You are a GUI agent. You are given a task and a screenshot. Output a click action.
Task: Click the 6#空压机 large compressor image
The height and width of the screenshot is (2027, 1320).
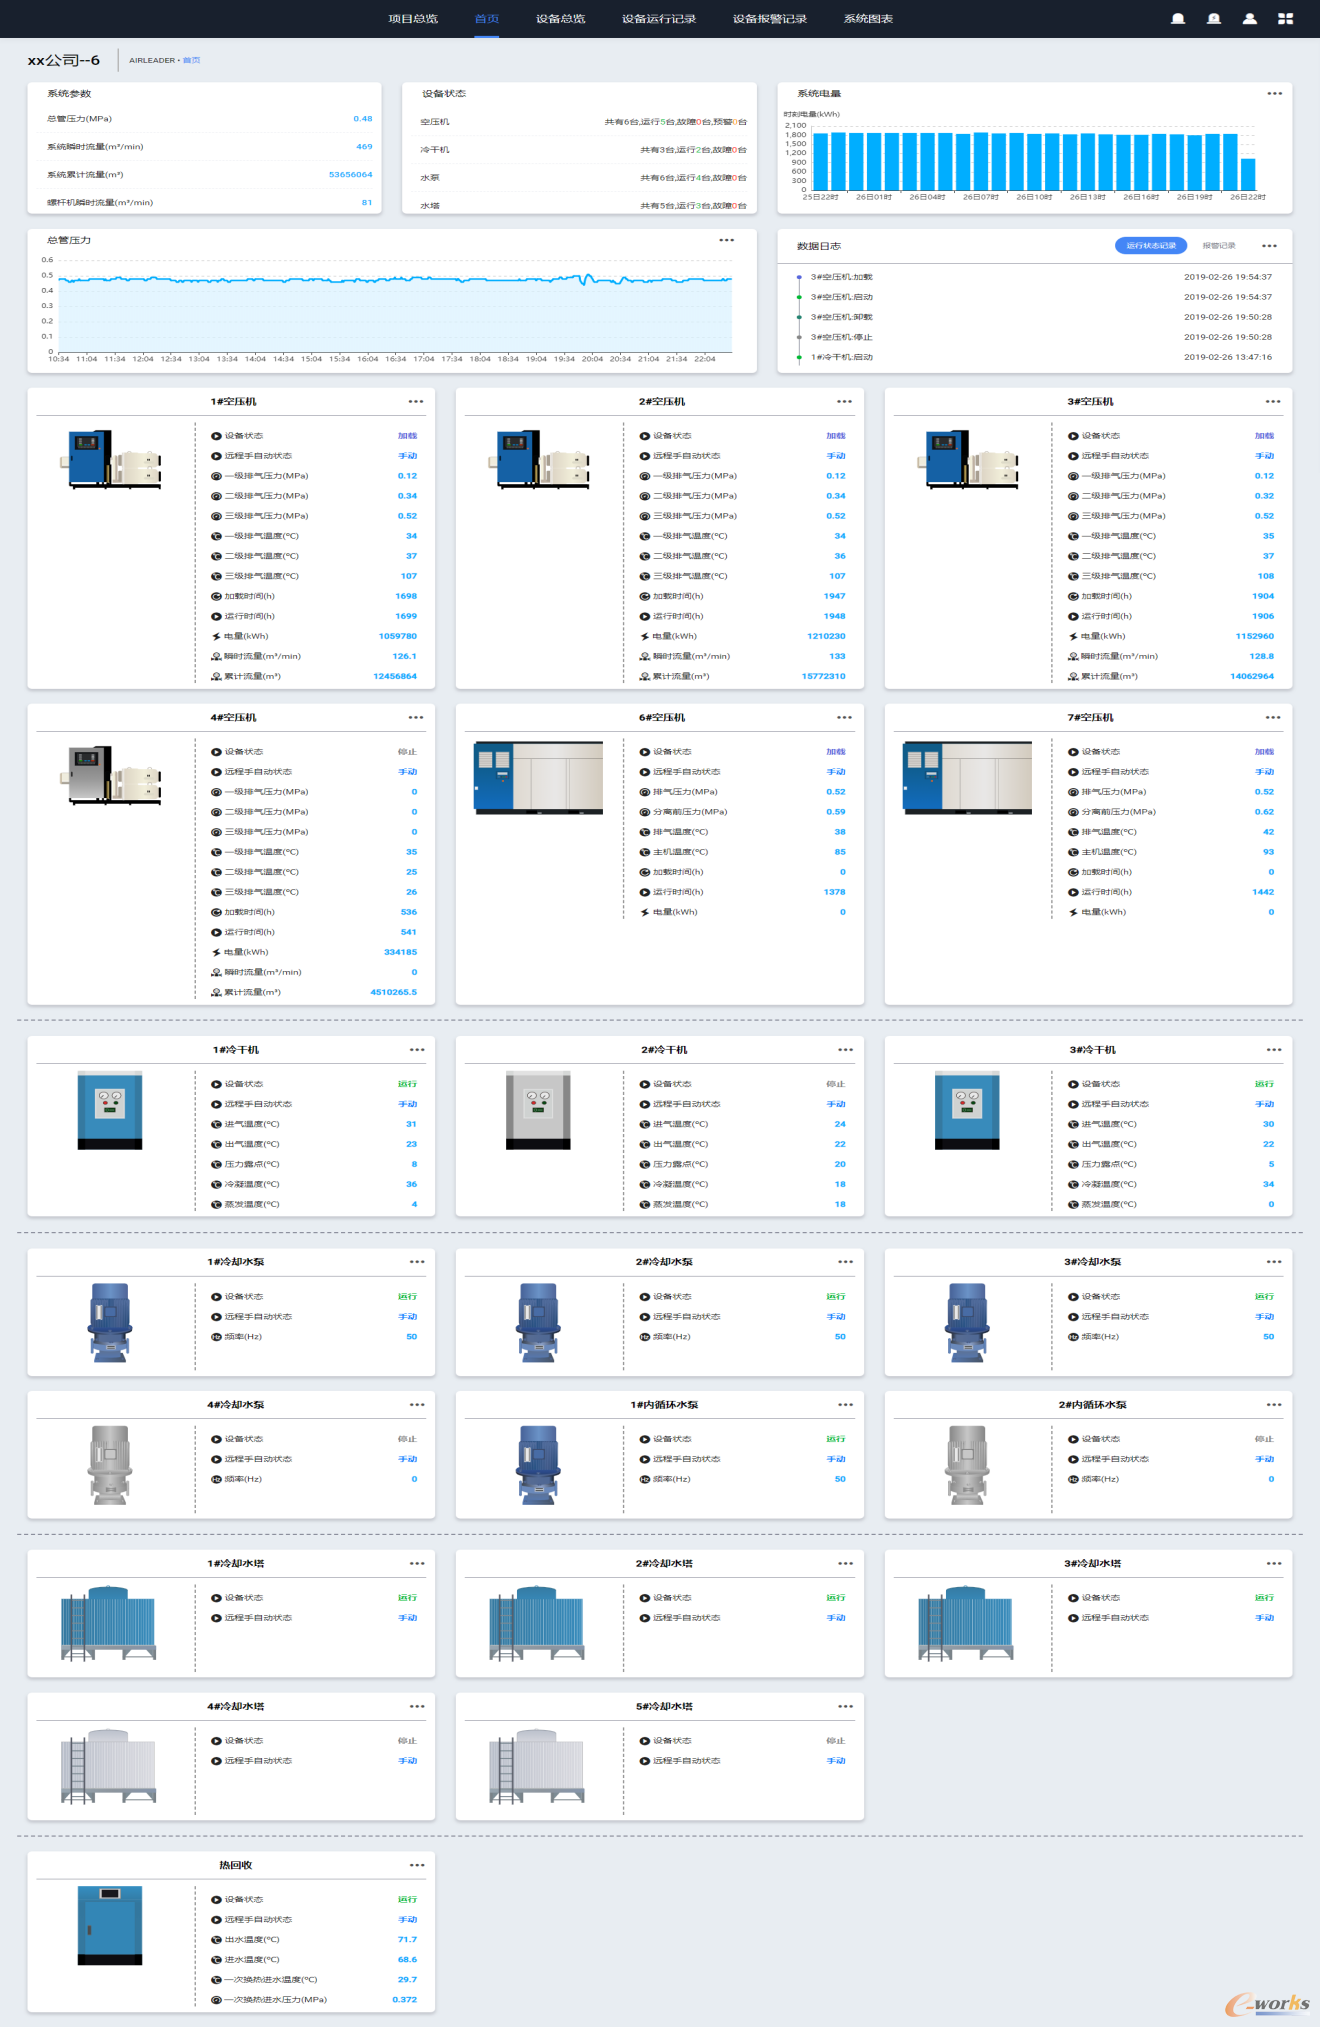point(538,778)
